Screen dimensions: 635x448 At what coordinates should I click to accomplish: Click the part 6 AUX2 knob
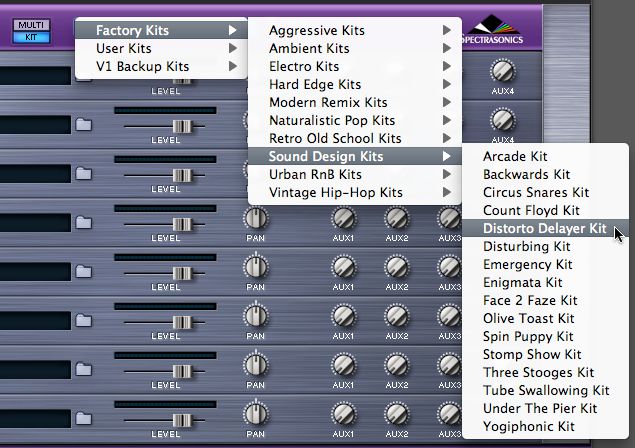pos(396,316)
